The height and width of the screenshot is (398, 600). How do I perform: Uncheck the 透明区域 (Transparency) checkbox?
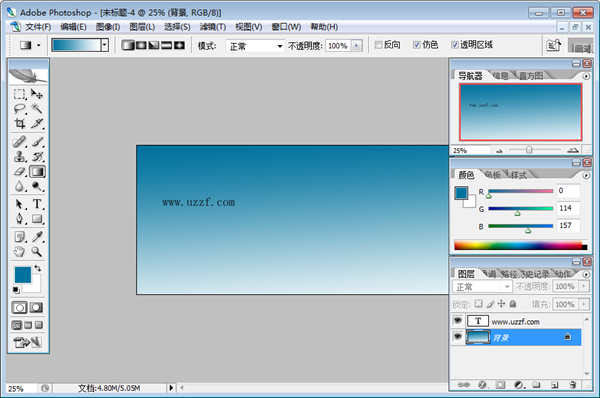tap(455, 45)
